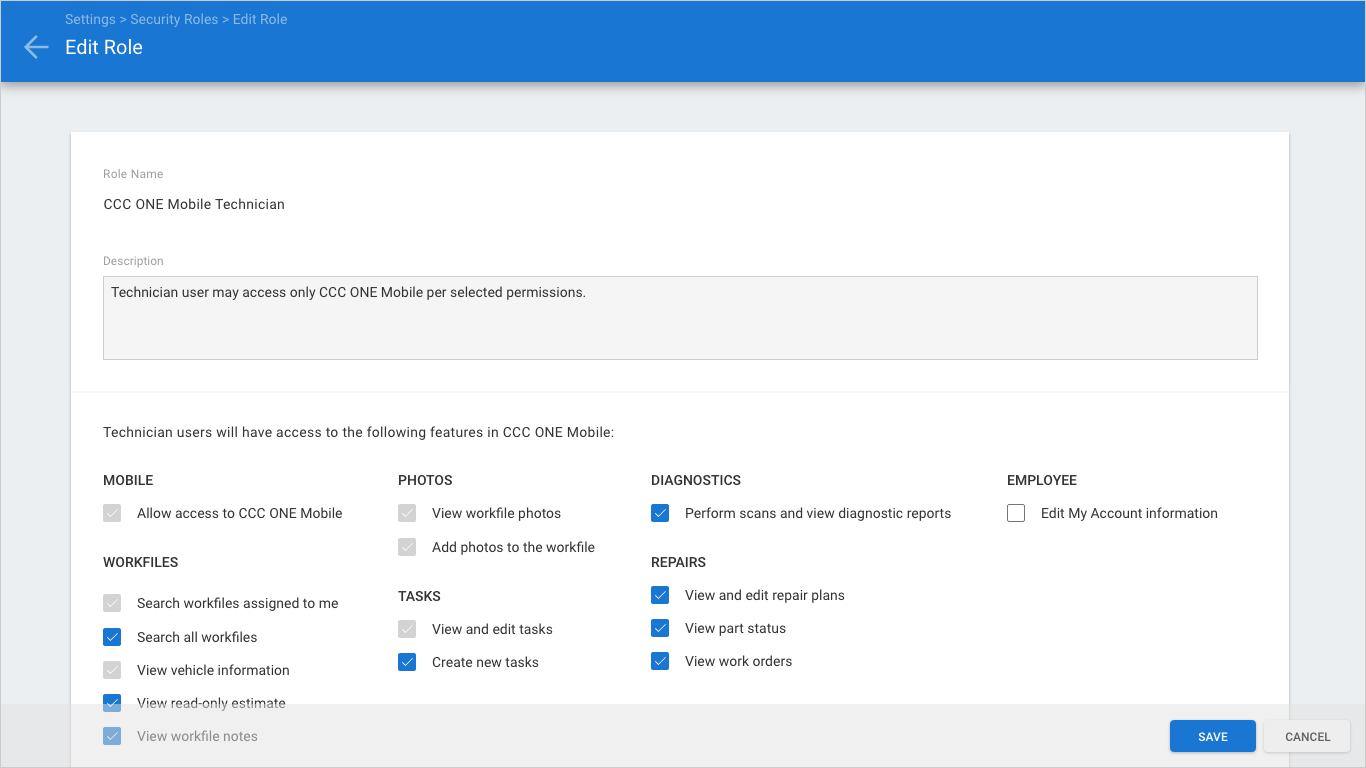Click inside the Description text area
Screen dimensions: 1366x768
pos(680,316)
